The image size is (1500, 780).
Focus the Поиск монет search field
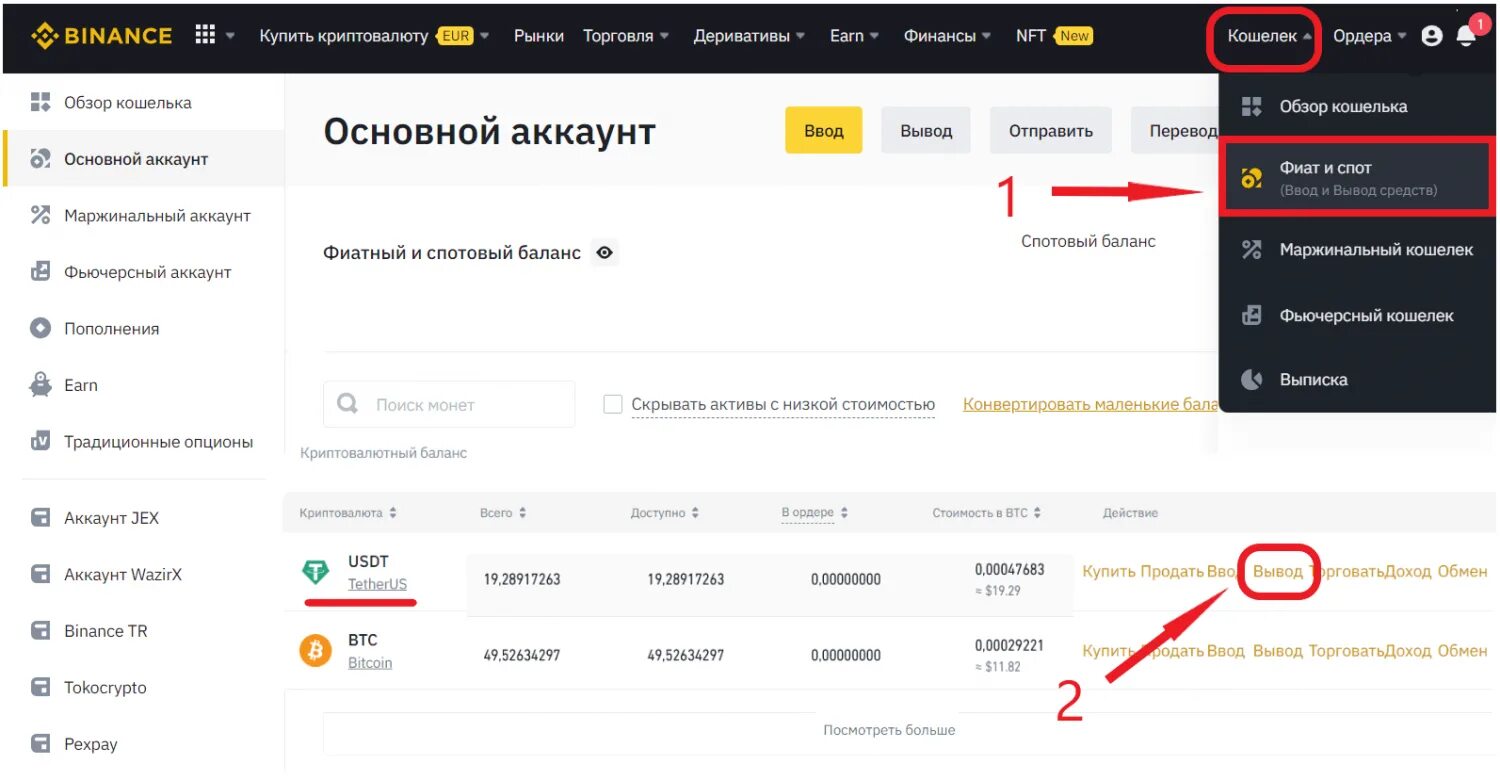[x=449, y=404]
